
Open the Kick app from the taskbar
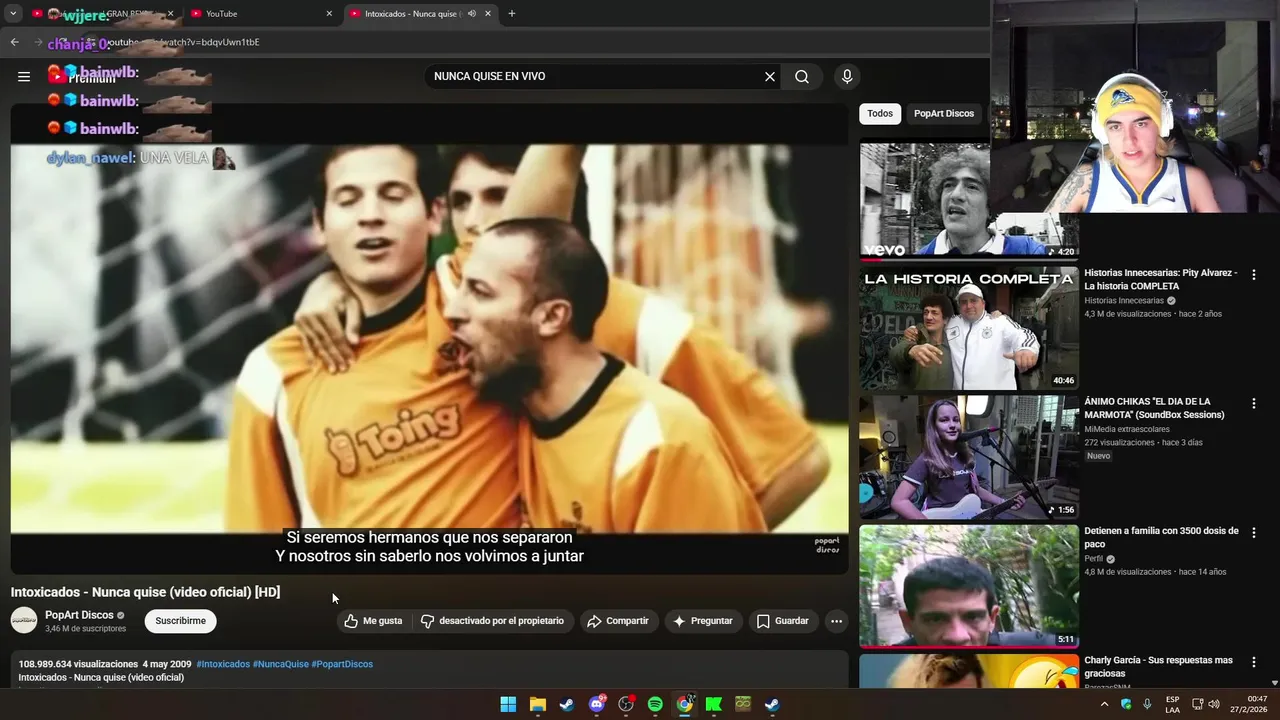pyautogui.click(x=713, y=704)
